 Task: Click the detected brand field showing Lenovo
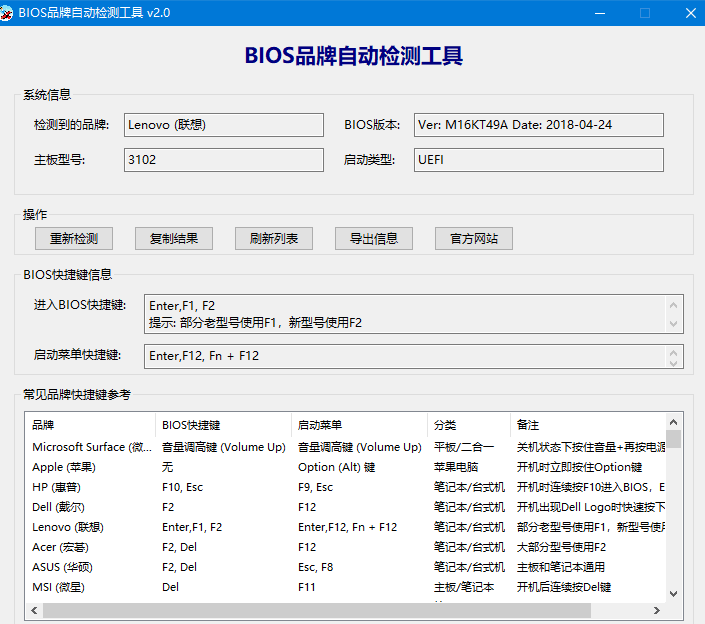224,125
